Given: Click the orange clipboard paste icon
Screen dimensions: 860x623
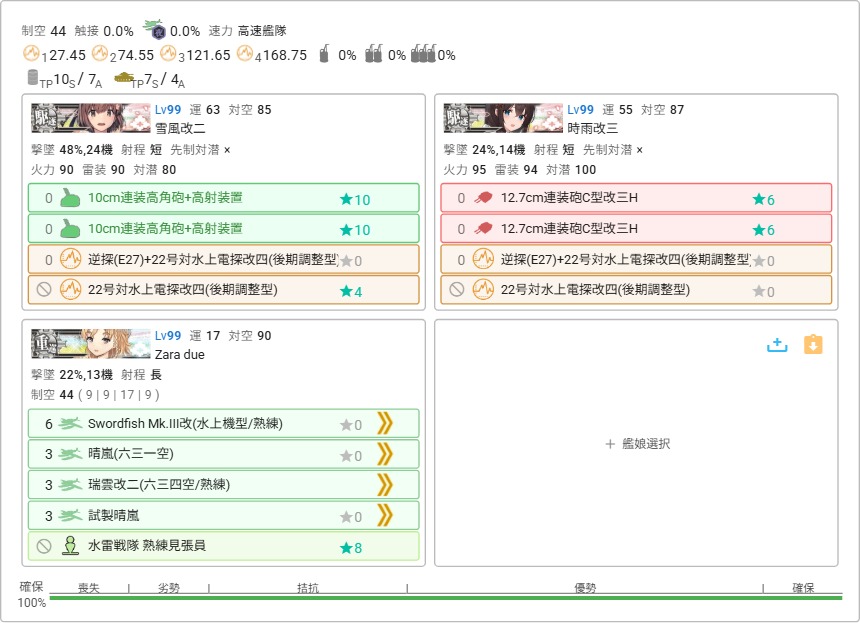Looking at the screenshot, I should pyautogui.click(x=813, y=344).
